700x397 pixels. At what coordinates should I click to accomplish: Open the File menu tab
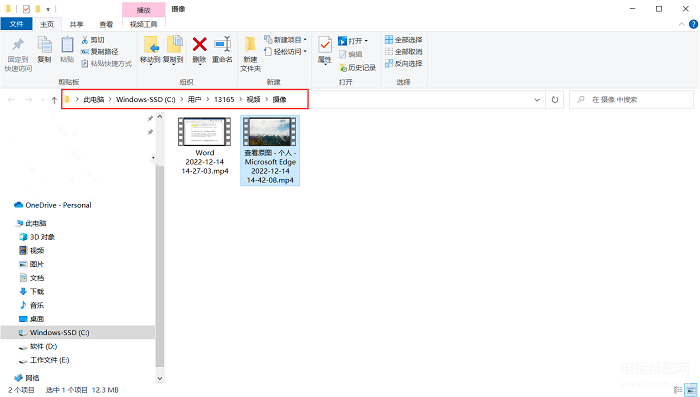pos(17,24)
